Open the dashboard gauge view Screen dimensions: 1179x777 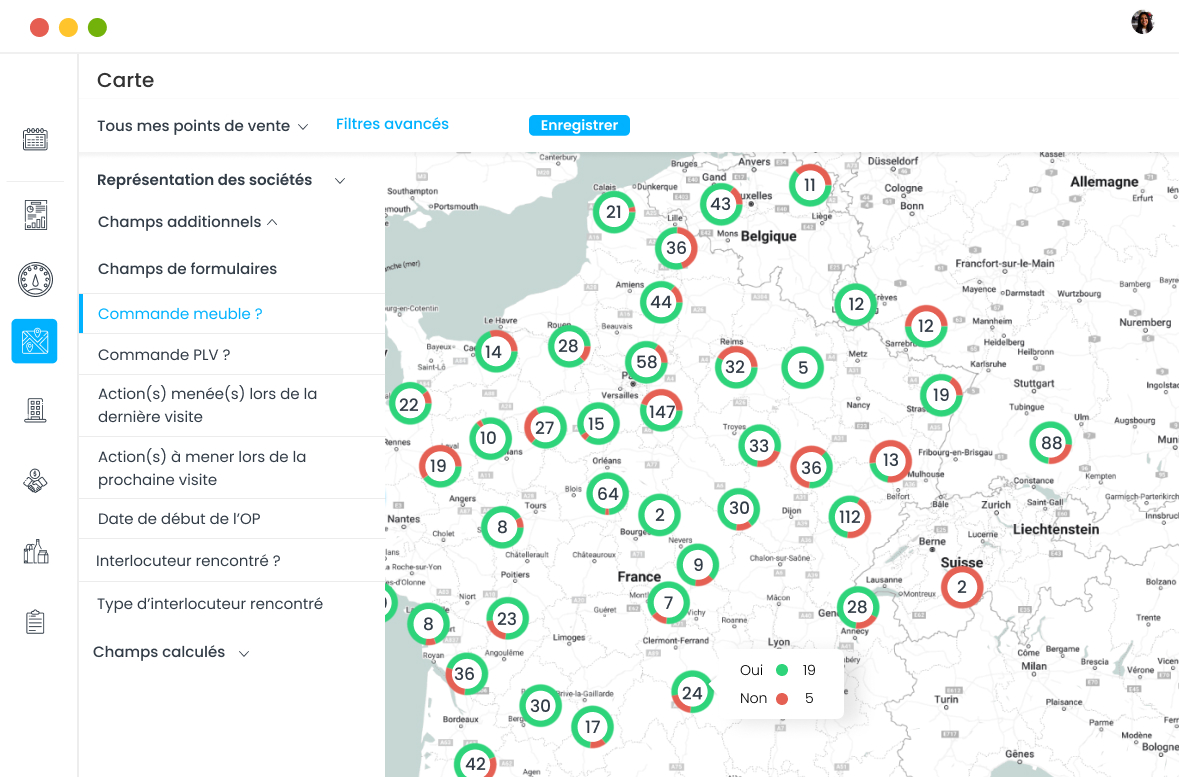point(35,281)
